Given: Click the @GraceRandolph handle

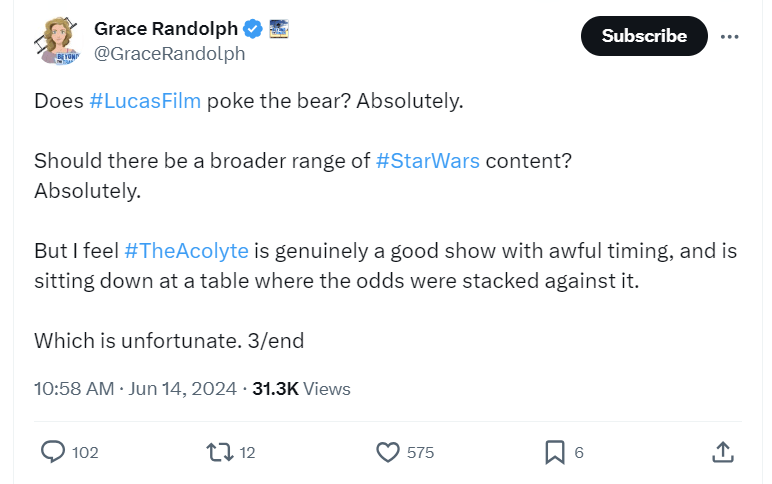Looking at the screenshot, I should [x=169, y=54].
